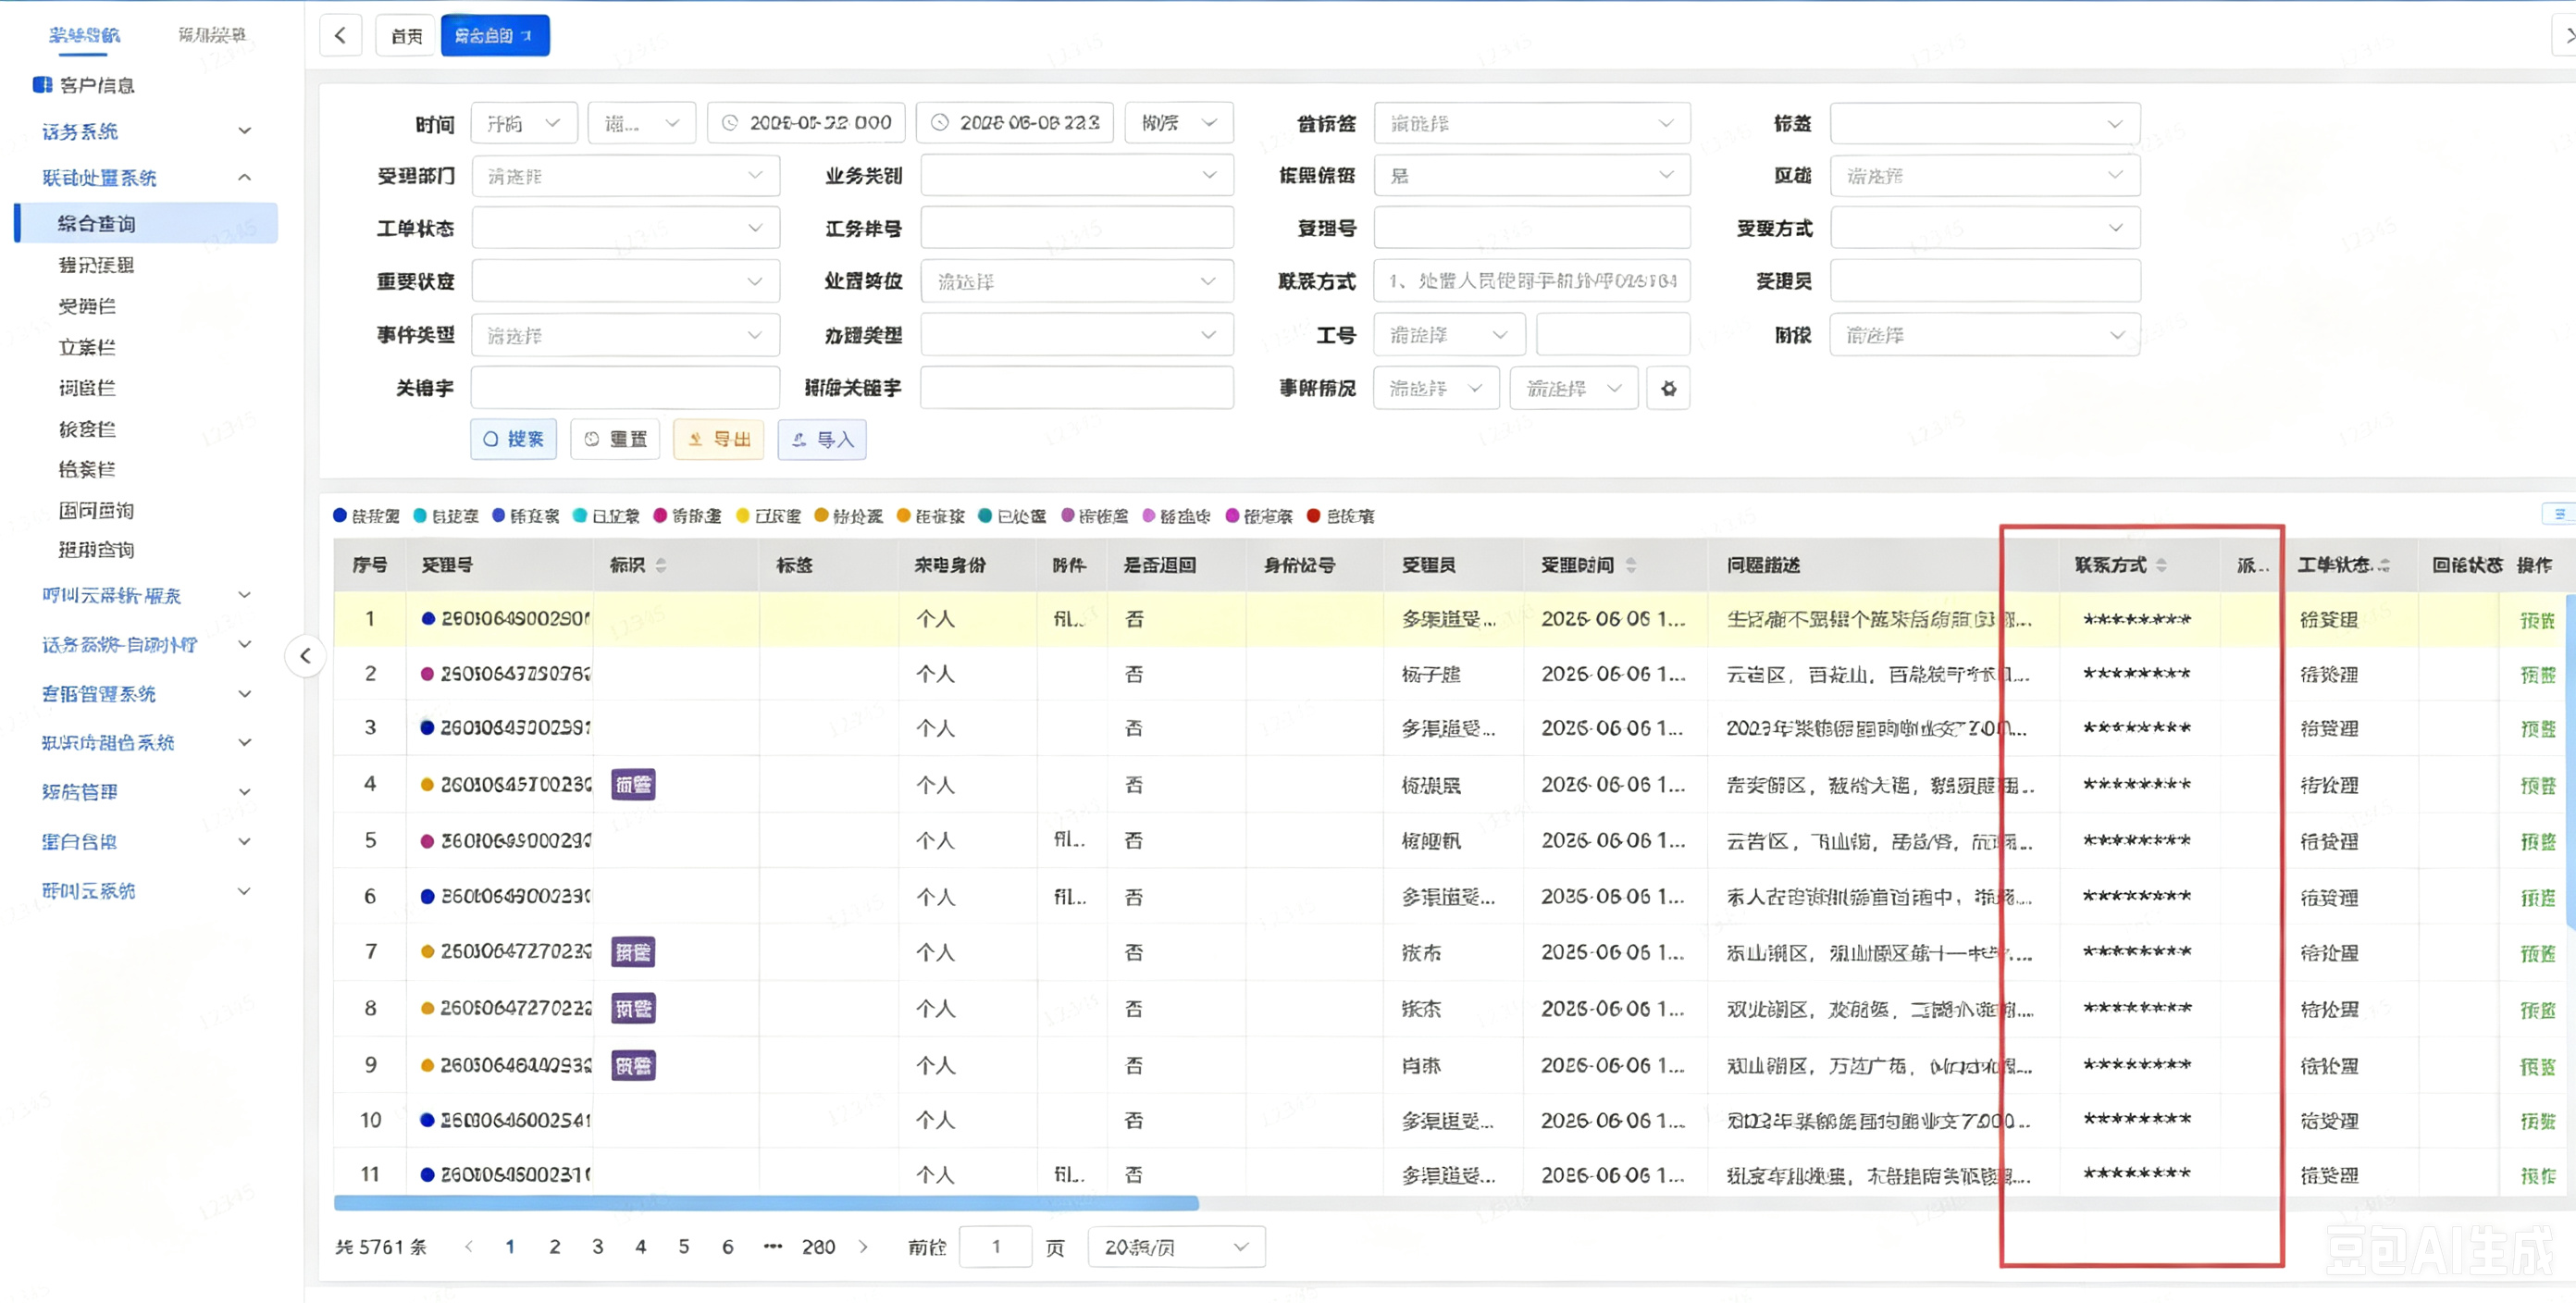Click the 客户信息 icon in the sidebar
Screen dimensions: 2576x1303
tap(42, 85)
